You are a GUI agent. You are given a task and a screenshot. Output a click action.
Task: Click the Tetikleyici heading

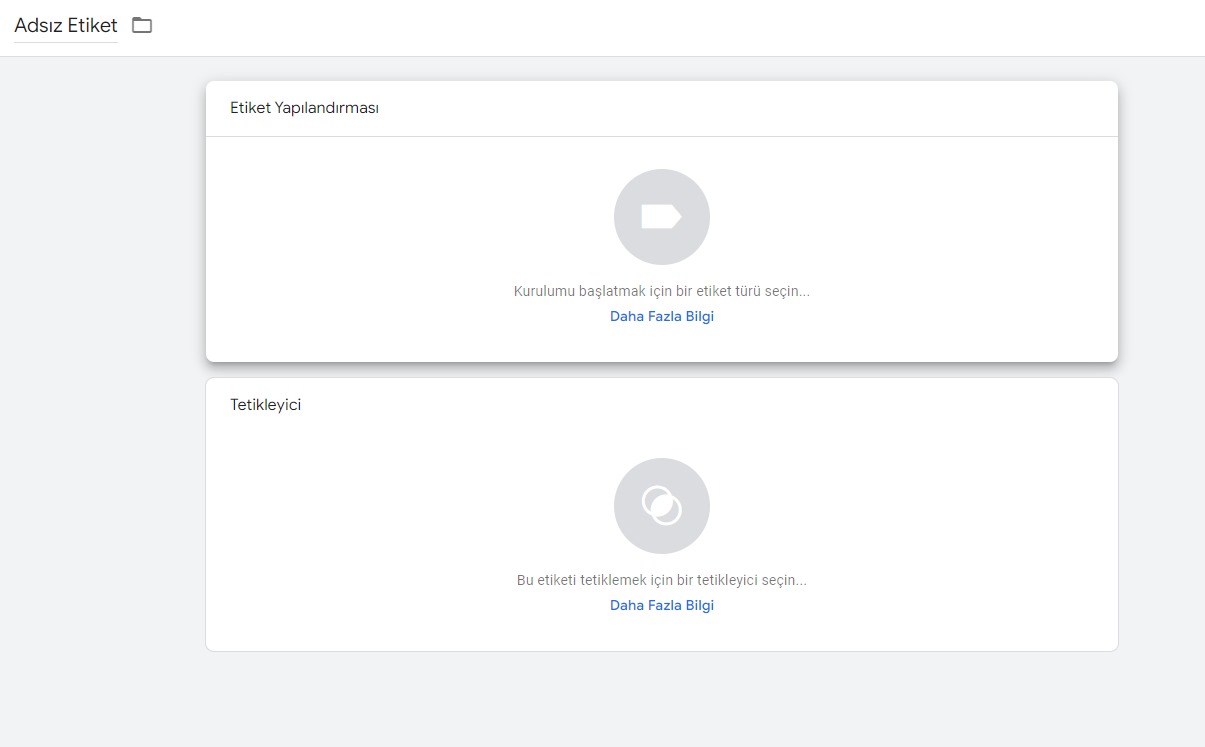[x=265, y=405]
